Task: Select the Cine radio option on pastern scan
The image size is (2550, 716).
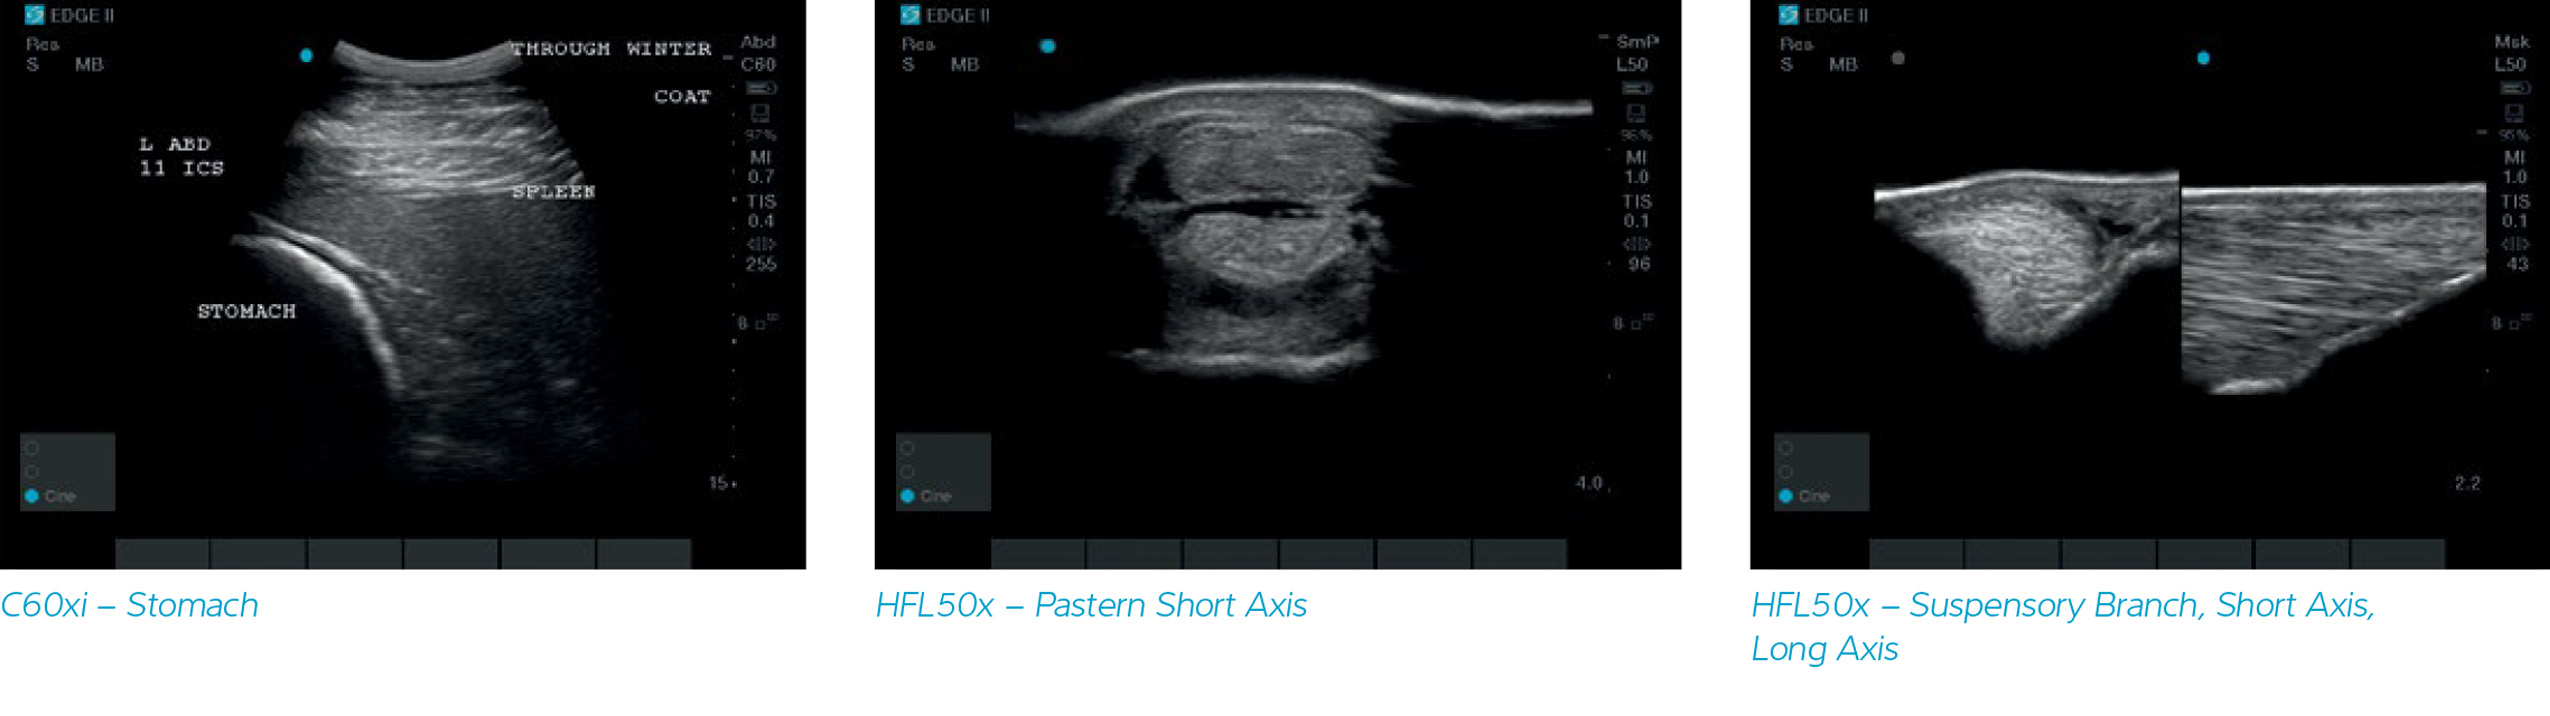Action: pos(908,496)
